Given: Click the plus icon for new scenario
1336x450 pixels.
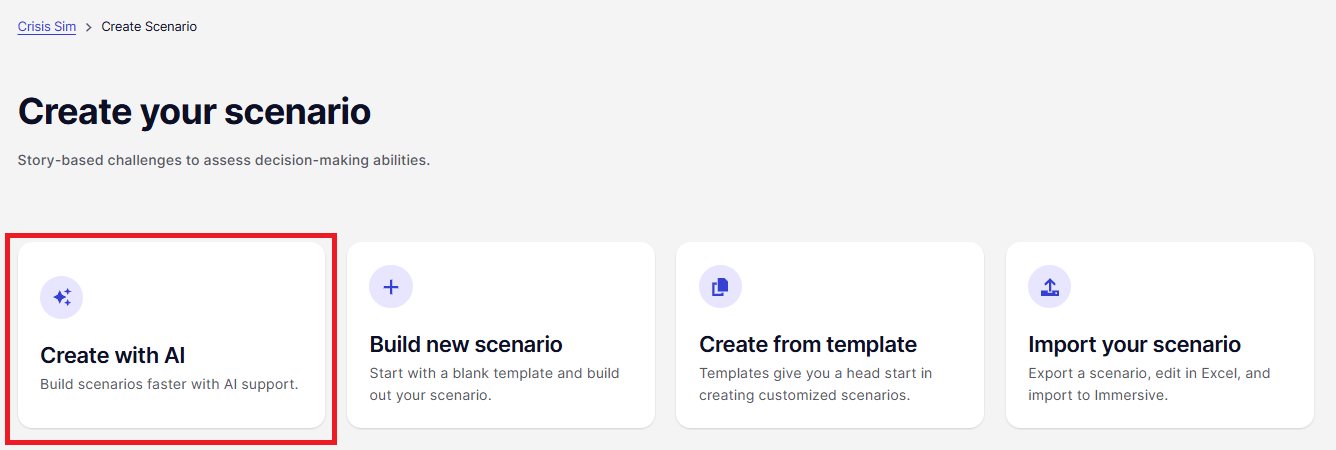Looking at the screenshot, I should coord(391,287).
